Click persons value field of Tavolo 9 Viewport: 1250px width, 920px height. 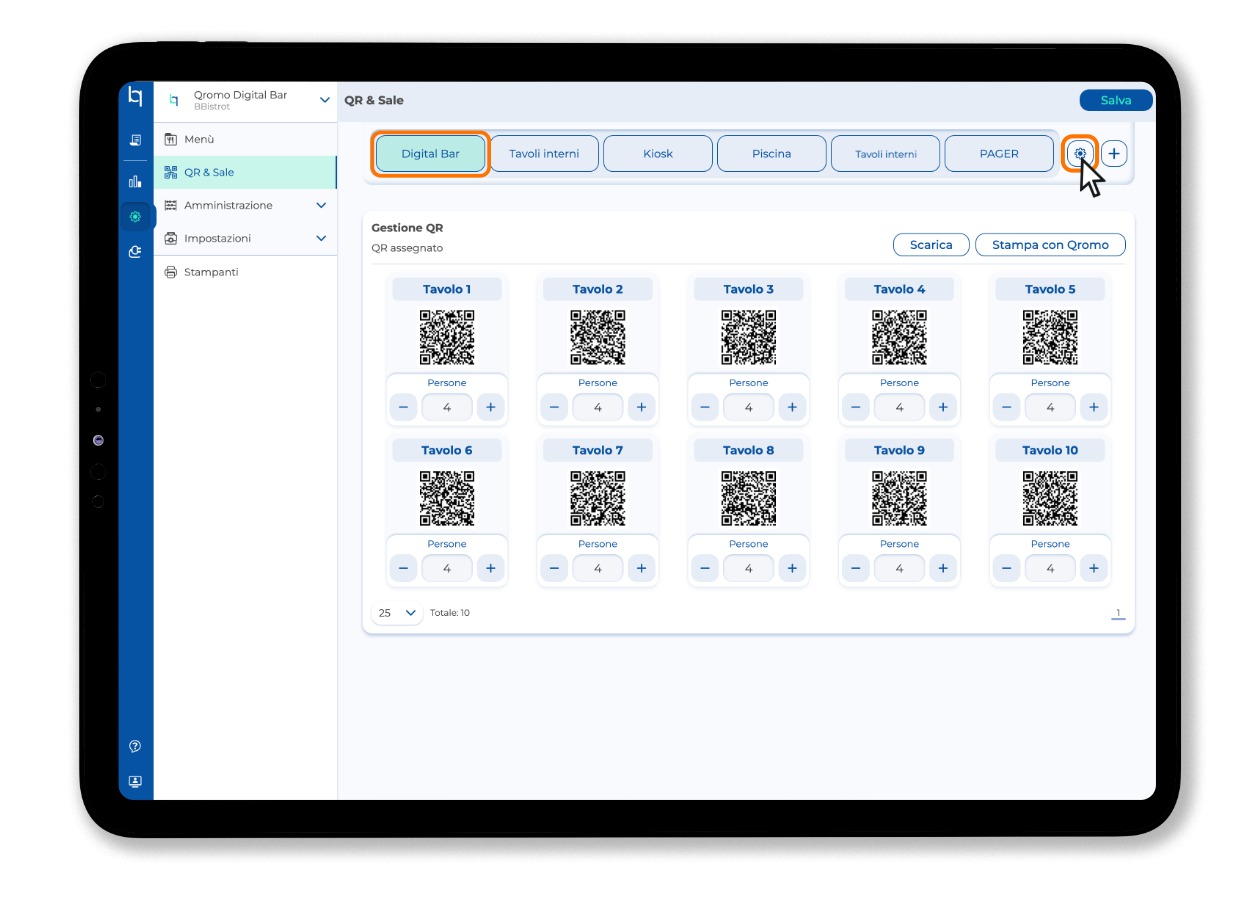coord(899,568)
